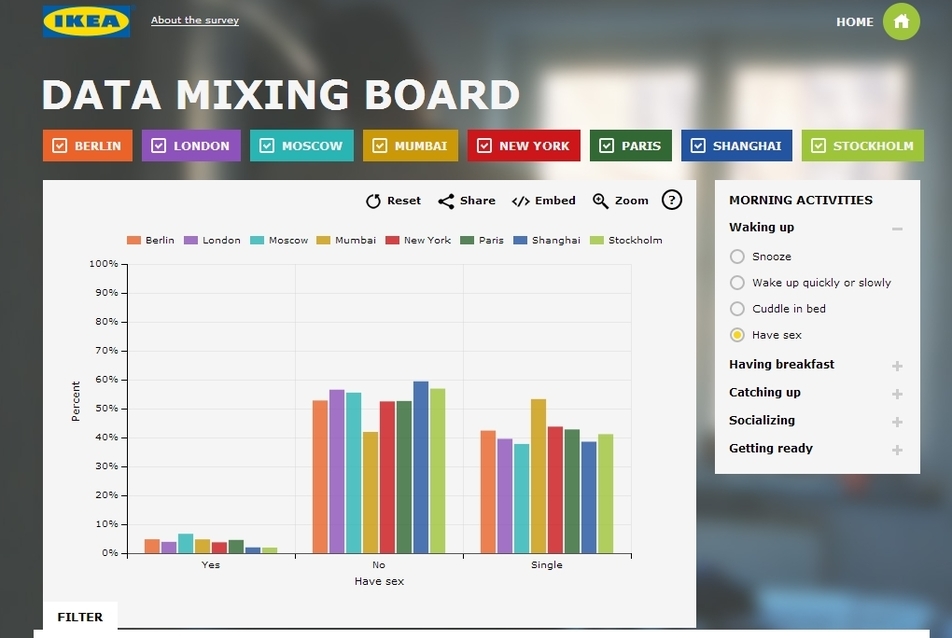Image resolution: width=952 pixels, height=638 pixels.
Task: Click the 'No' axis category label
Action: click(x=379, y=565)
